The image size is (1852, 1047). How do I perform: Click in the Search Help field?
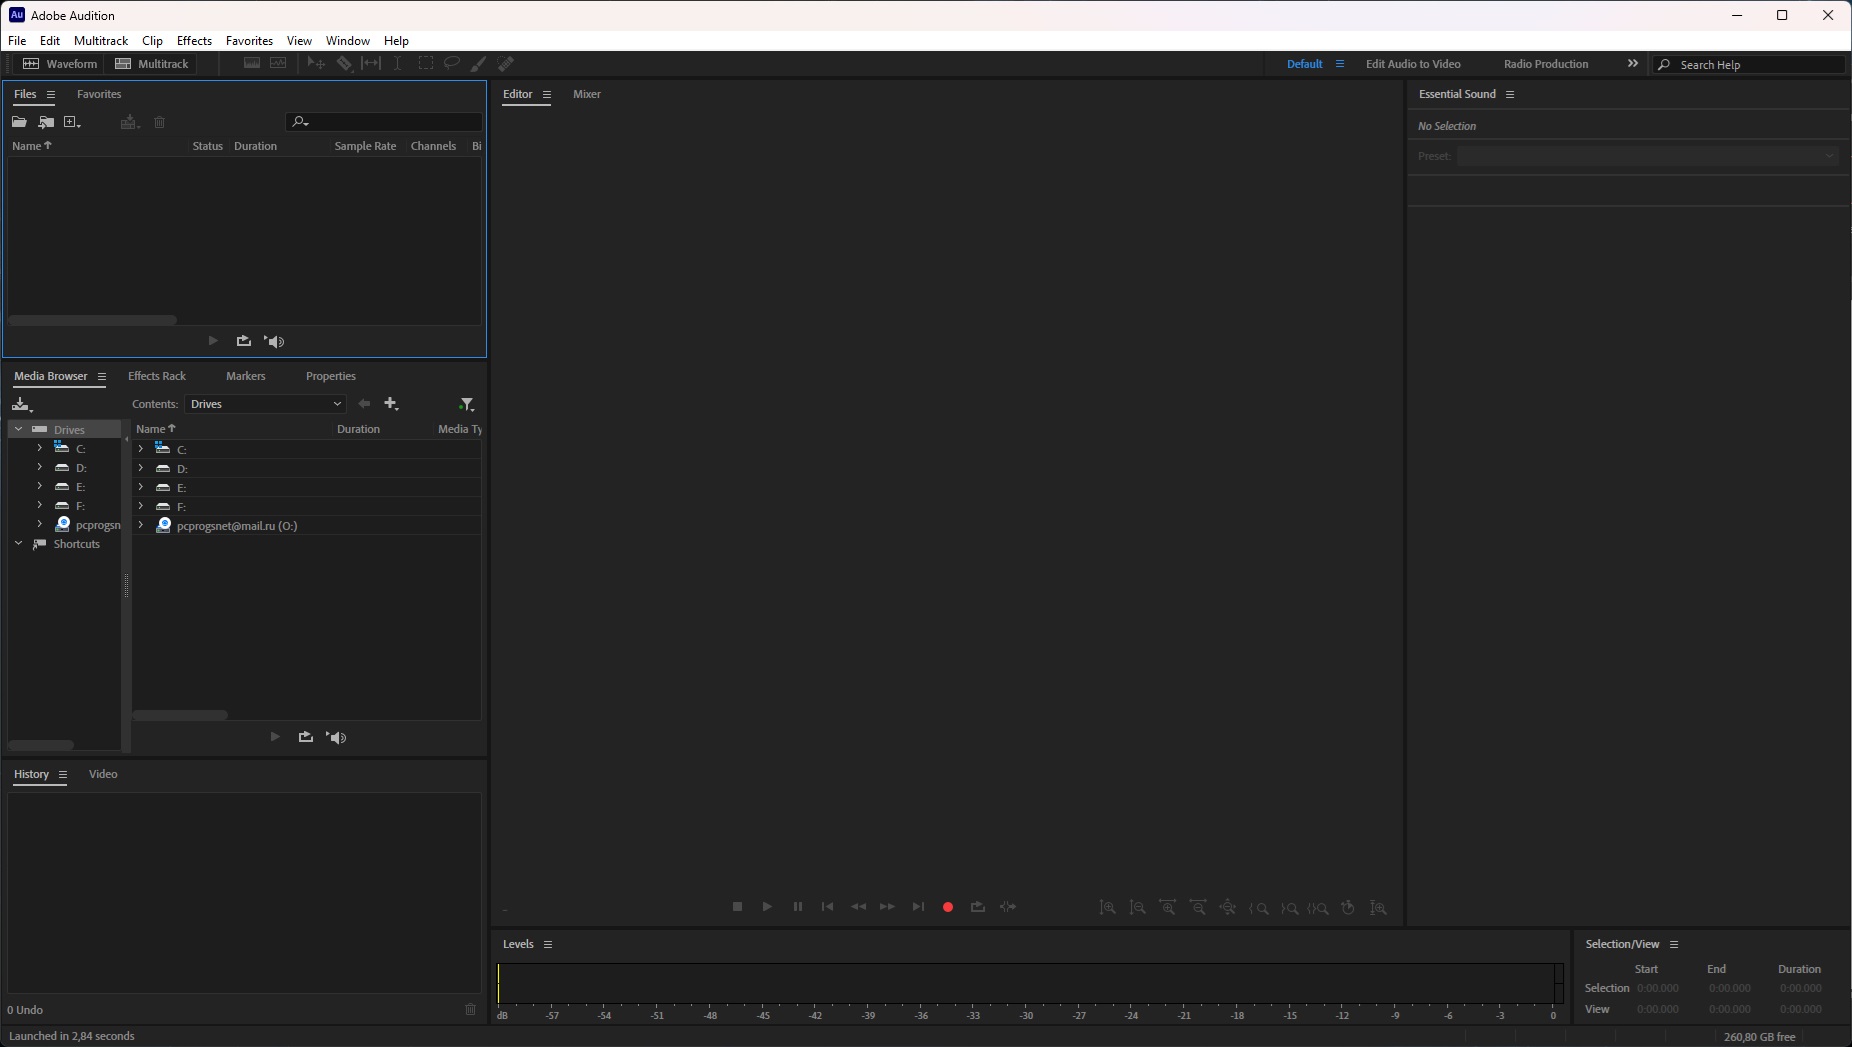pyautogui.click(x=1756, y=65)
